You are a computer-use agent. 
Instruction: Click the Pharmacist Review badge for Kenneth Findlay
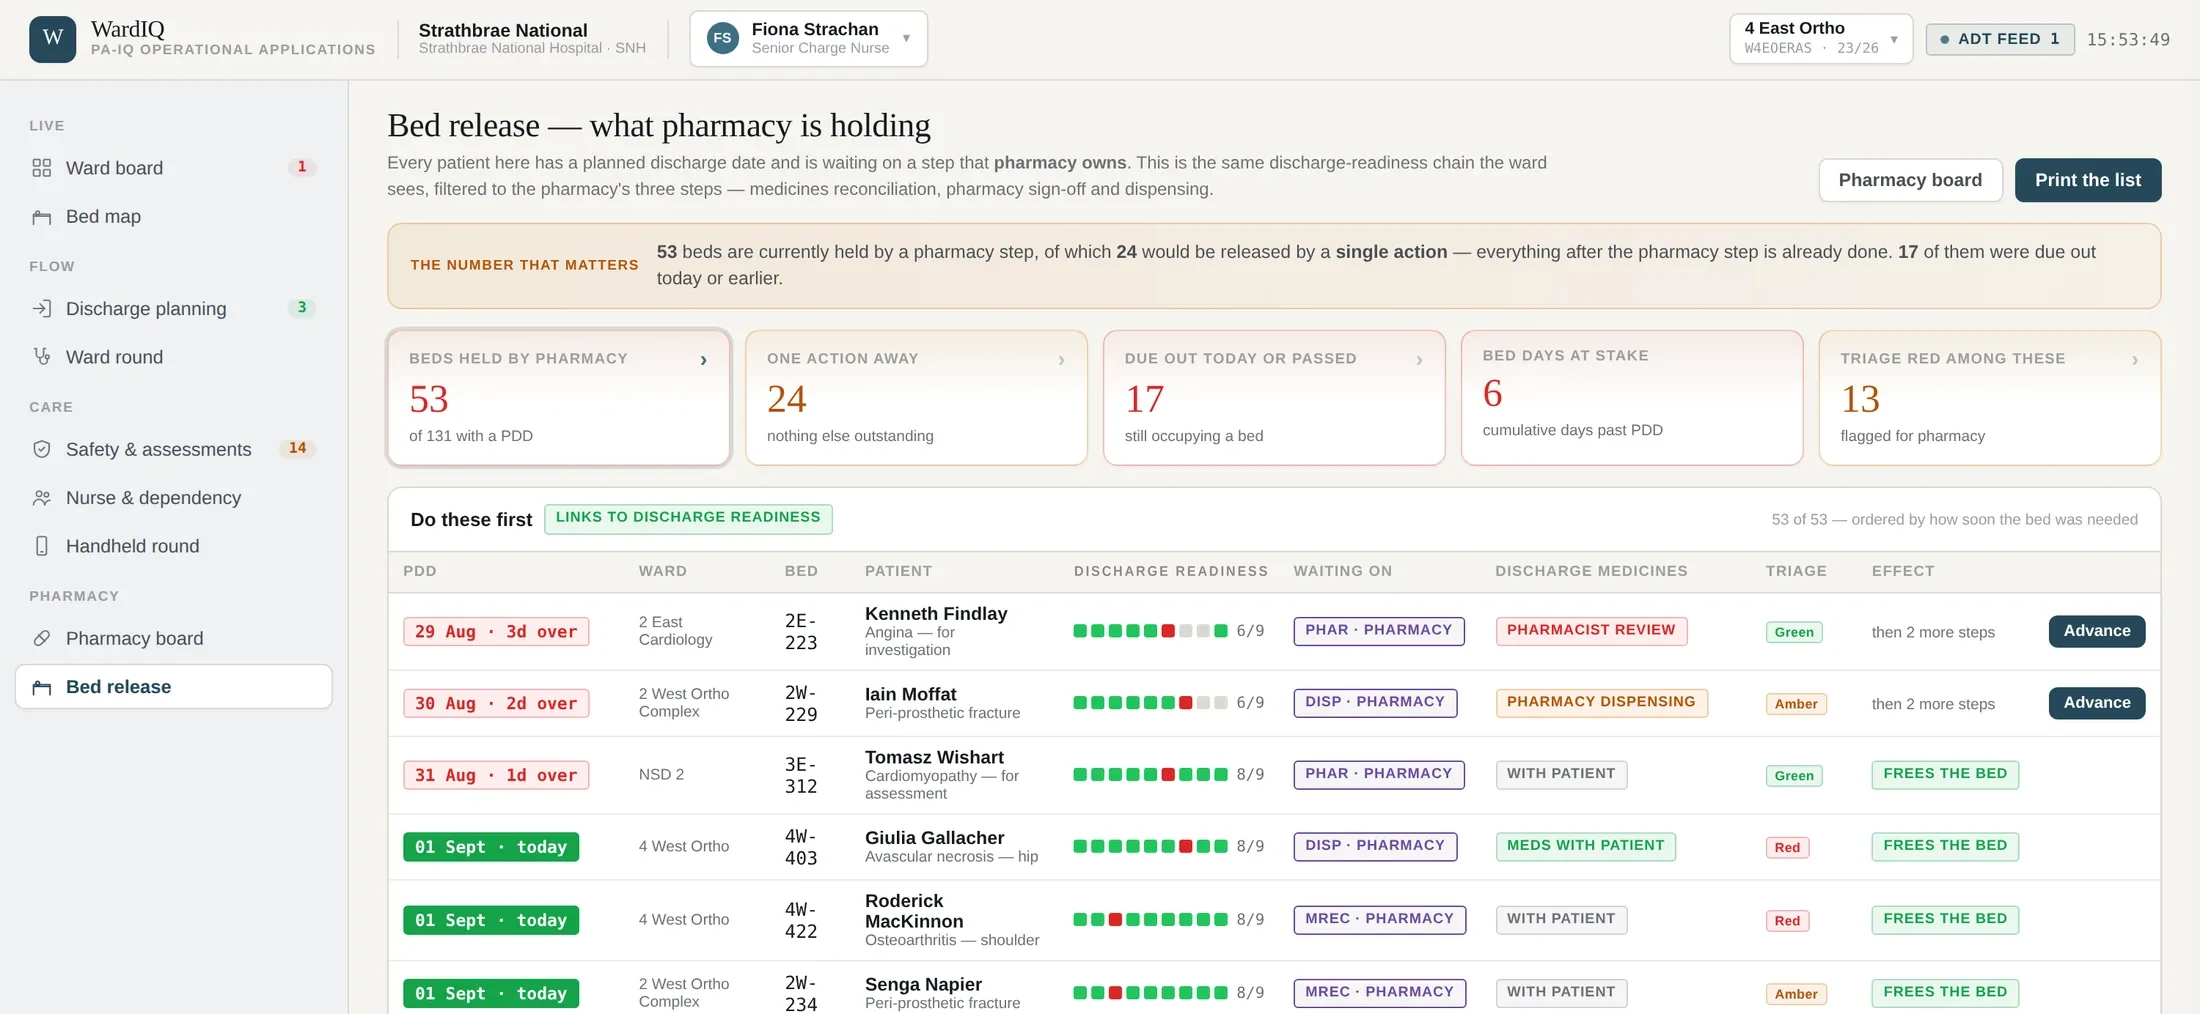[x=1591, y=631]
